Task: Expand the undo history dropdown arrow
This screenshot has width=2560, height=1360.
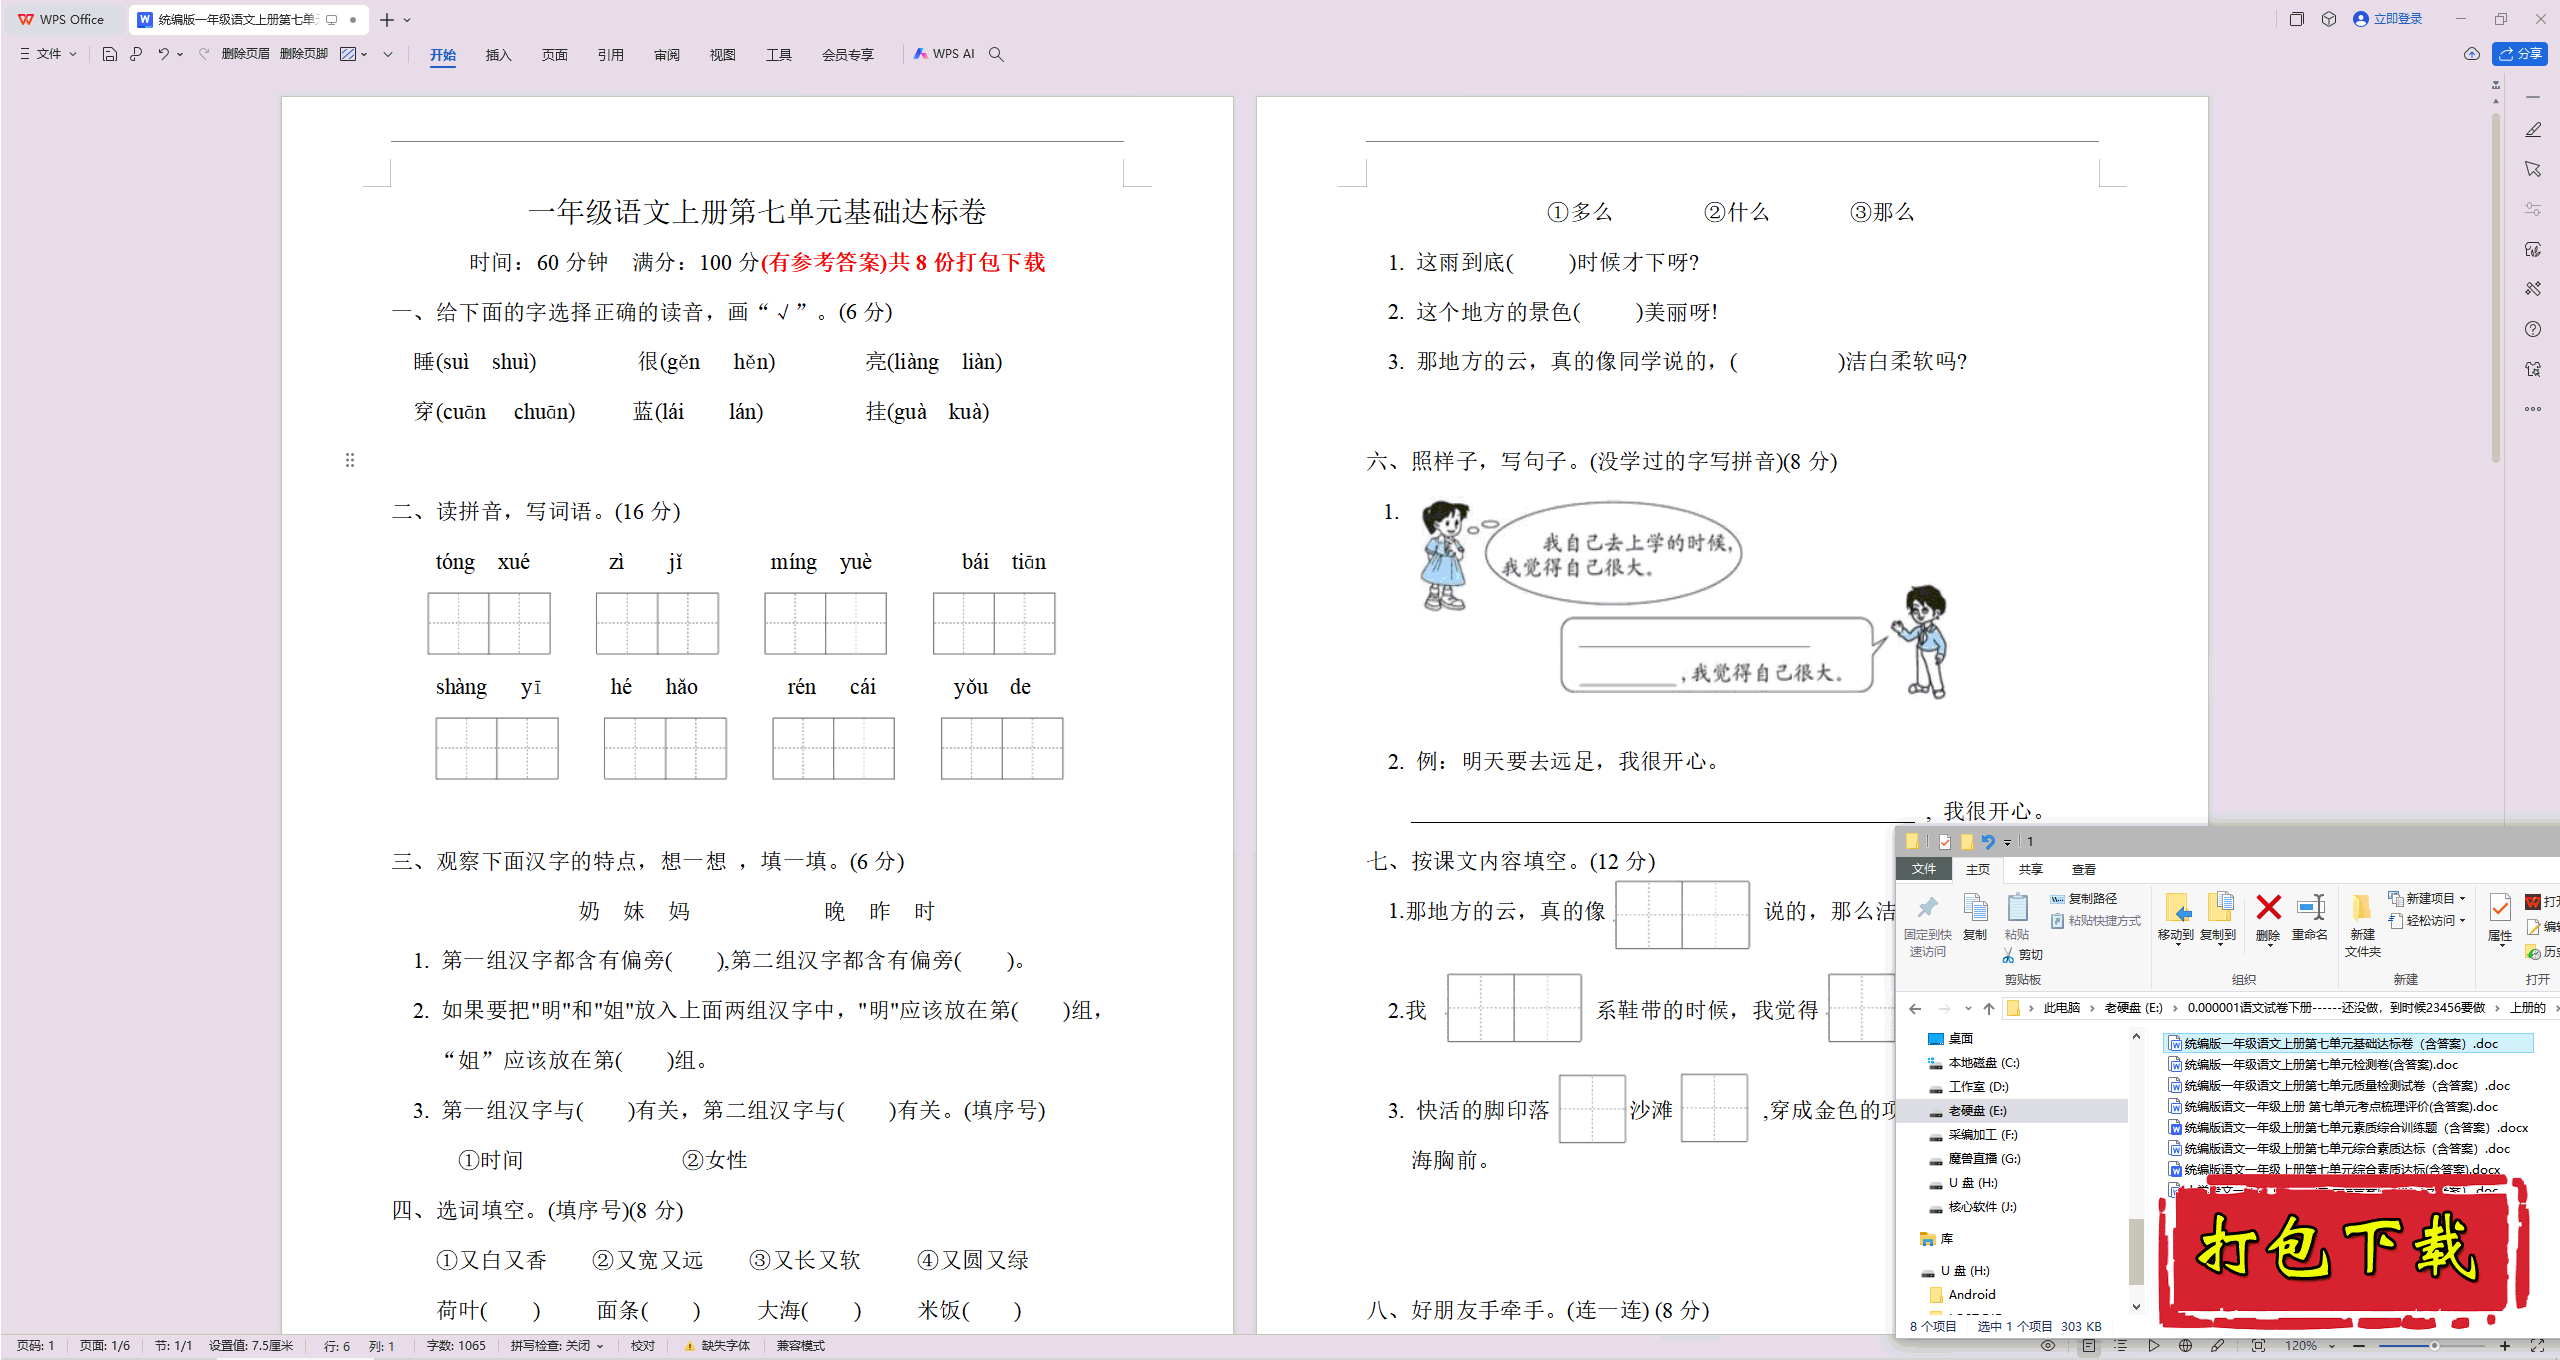Action: 180,54
